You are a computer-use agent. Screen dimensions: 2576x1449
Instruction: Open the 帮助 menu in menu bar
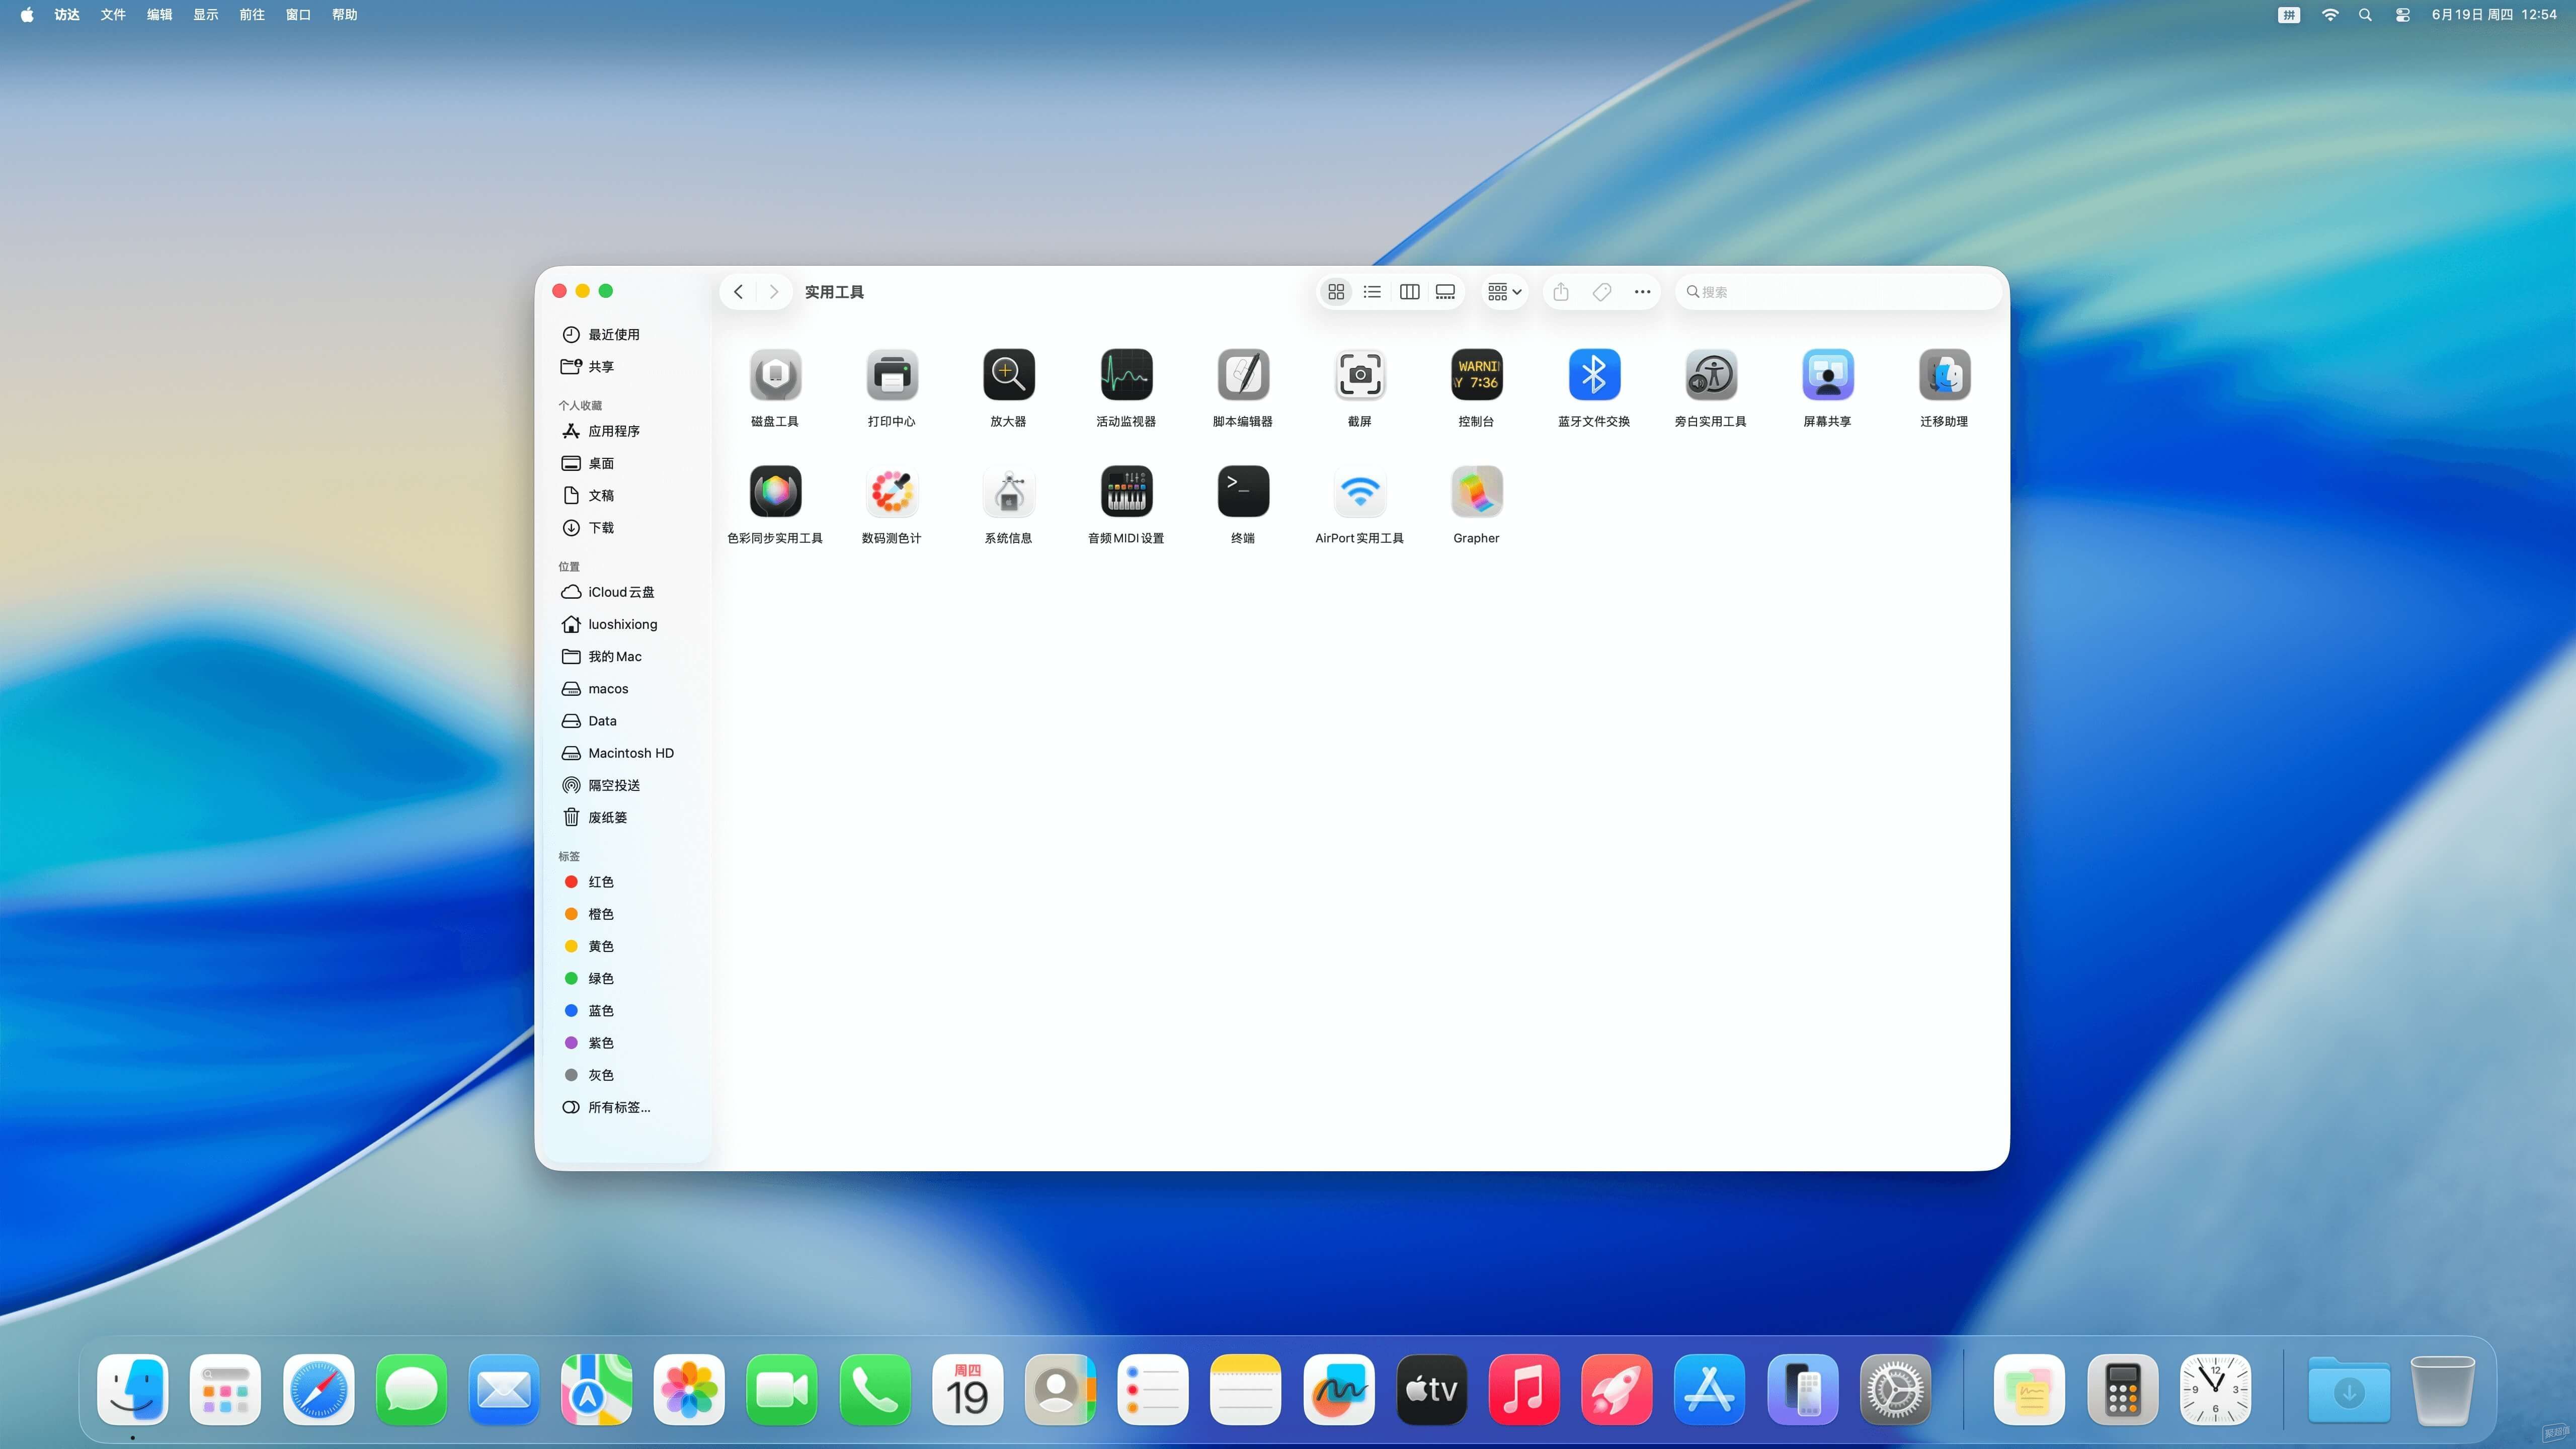point(345,15)
